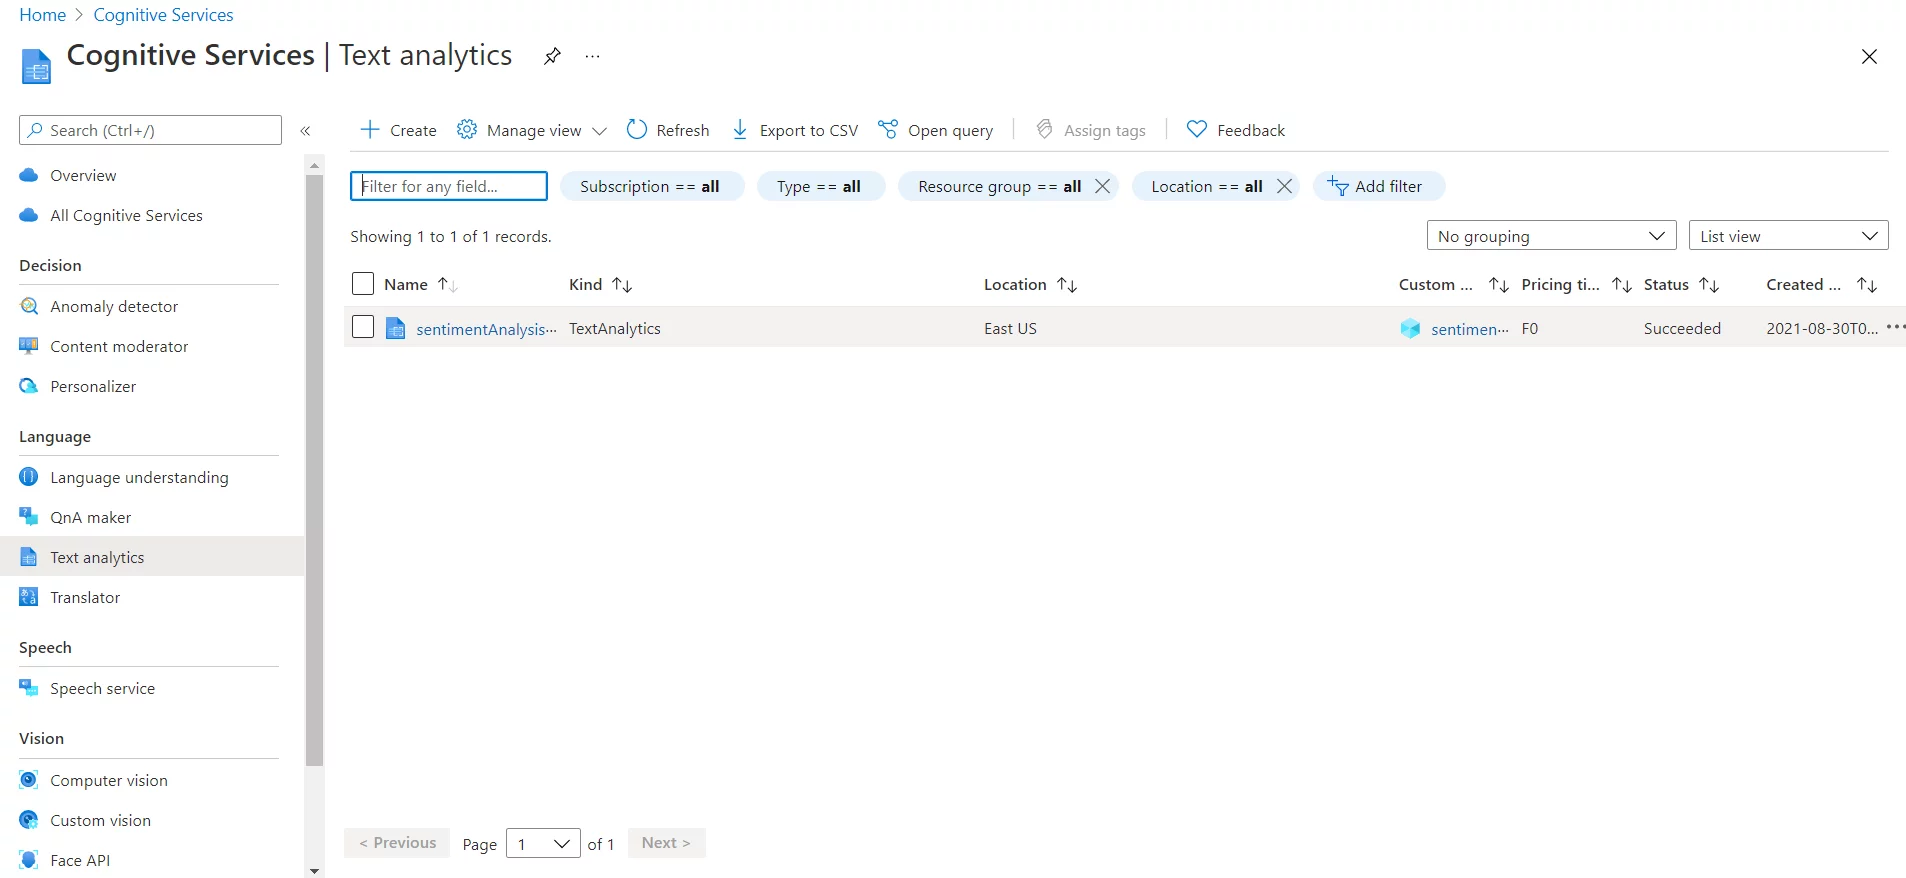1906x878 pixels.
Task: Open the page number dropdown
Action: pyautogui.click(x=543, y=844)
